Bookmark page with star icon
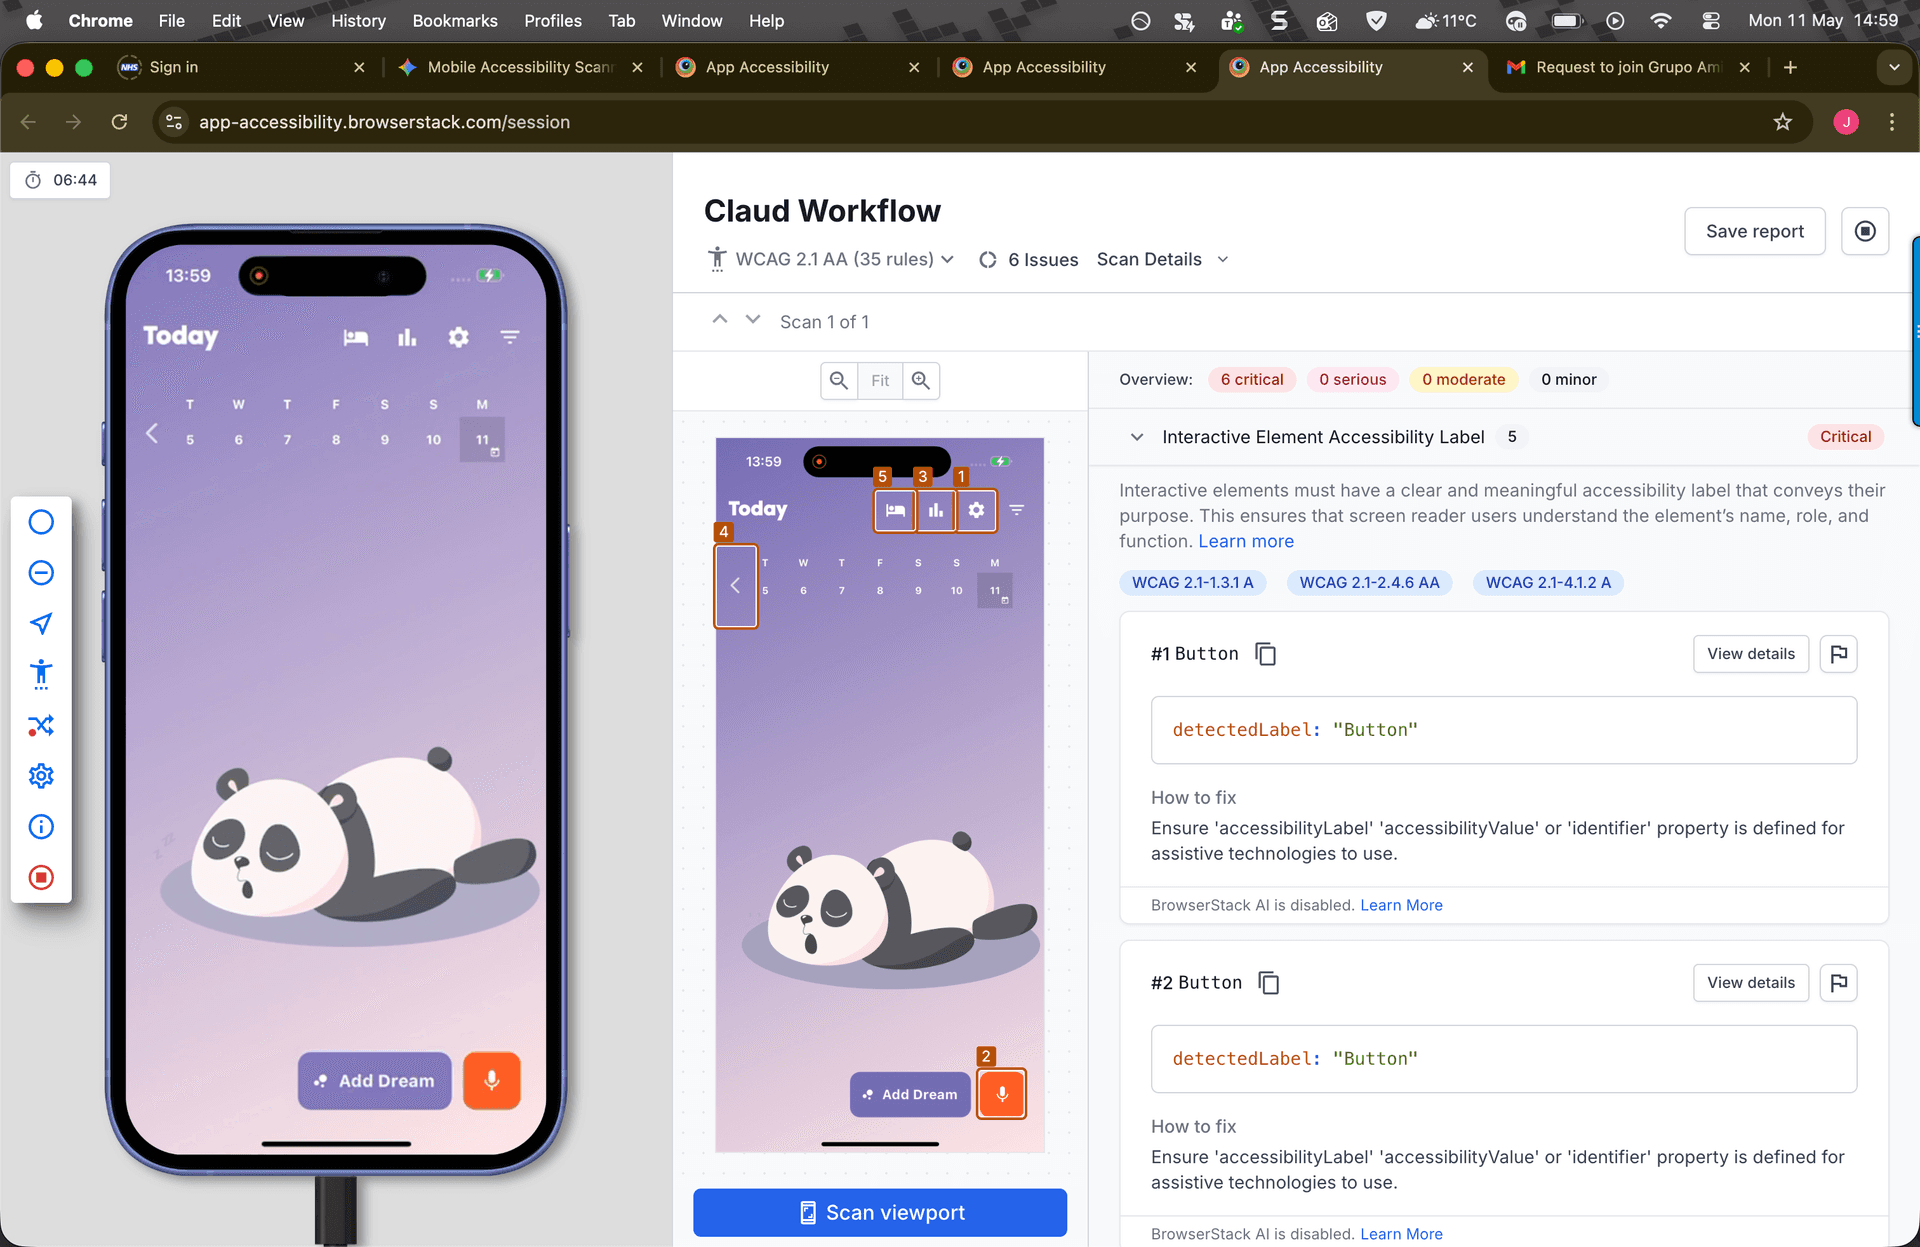 tap(1782, 122)
